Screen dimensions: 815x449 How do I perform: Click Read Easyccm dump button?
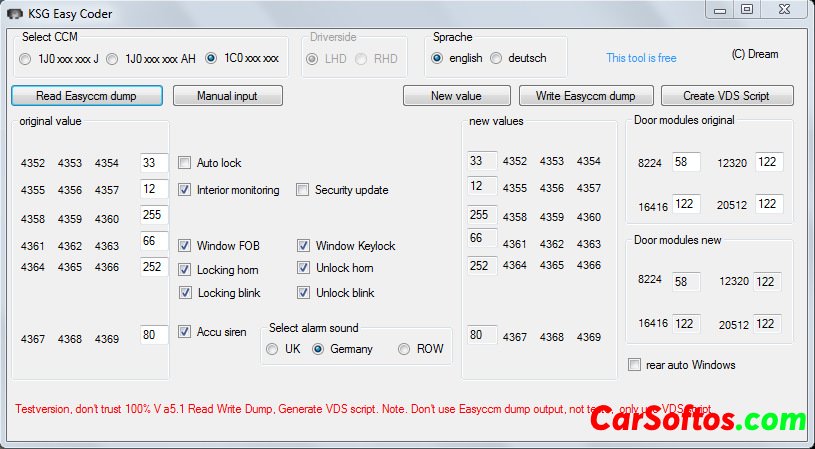click(x=86, y=96)
